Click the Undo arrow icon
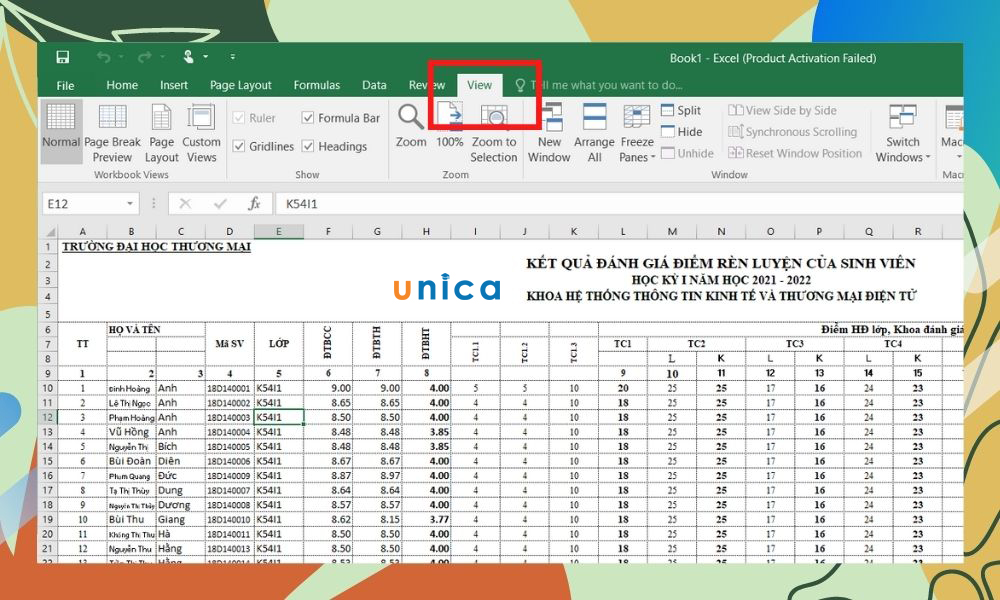The image size is (1000, 600). point(103,57)
